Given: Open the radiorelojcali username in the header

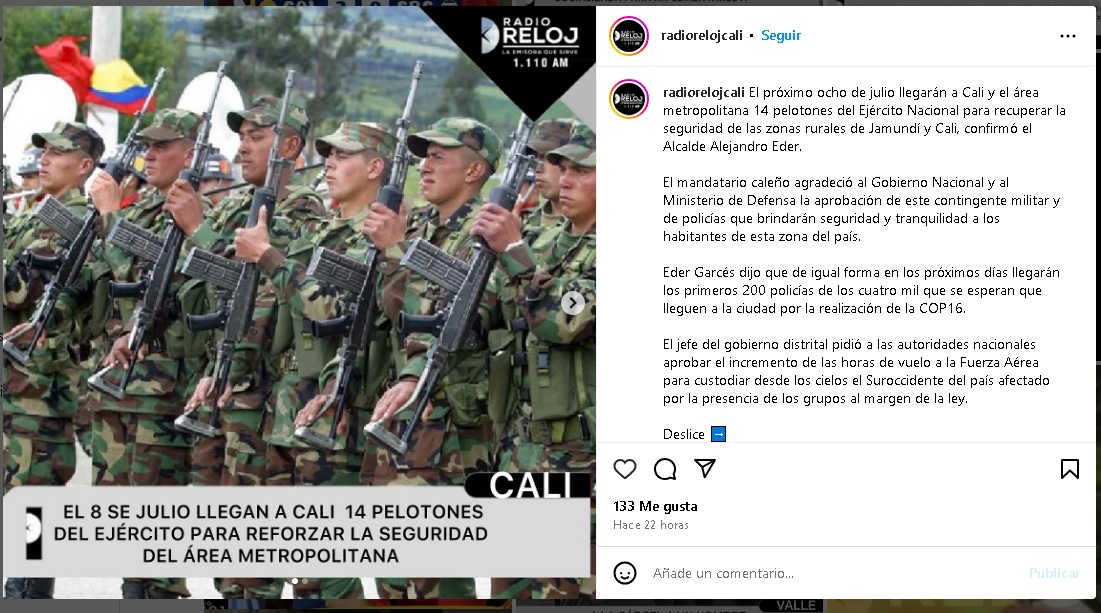Looking at the screenshot, I should (701, 35).
